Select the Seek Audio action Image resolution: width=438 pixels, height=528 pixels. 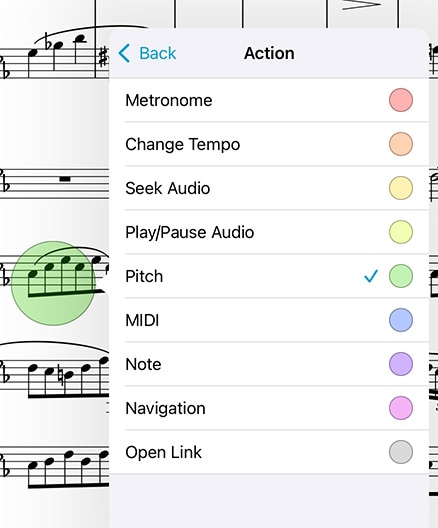[269, 188]
